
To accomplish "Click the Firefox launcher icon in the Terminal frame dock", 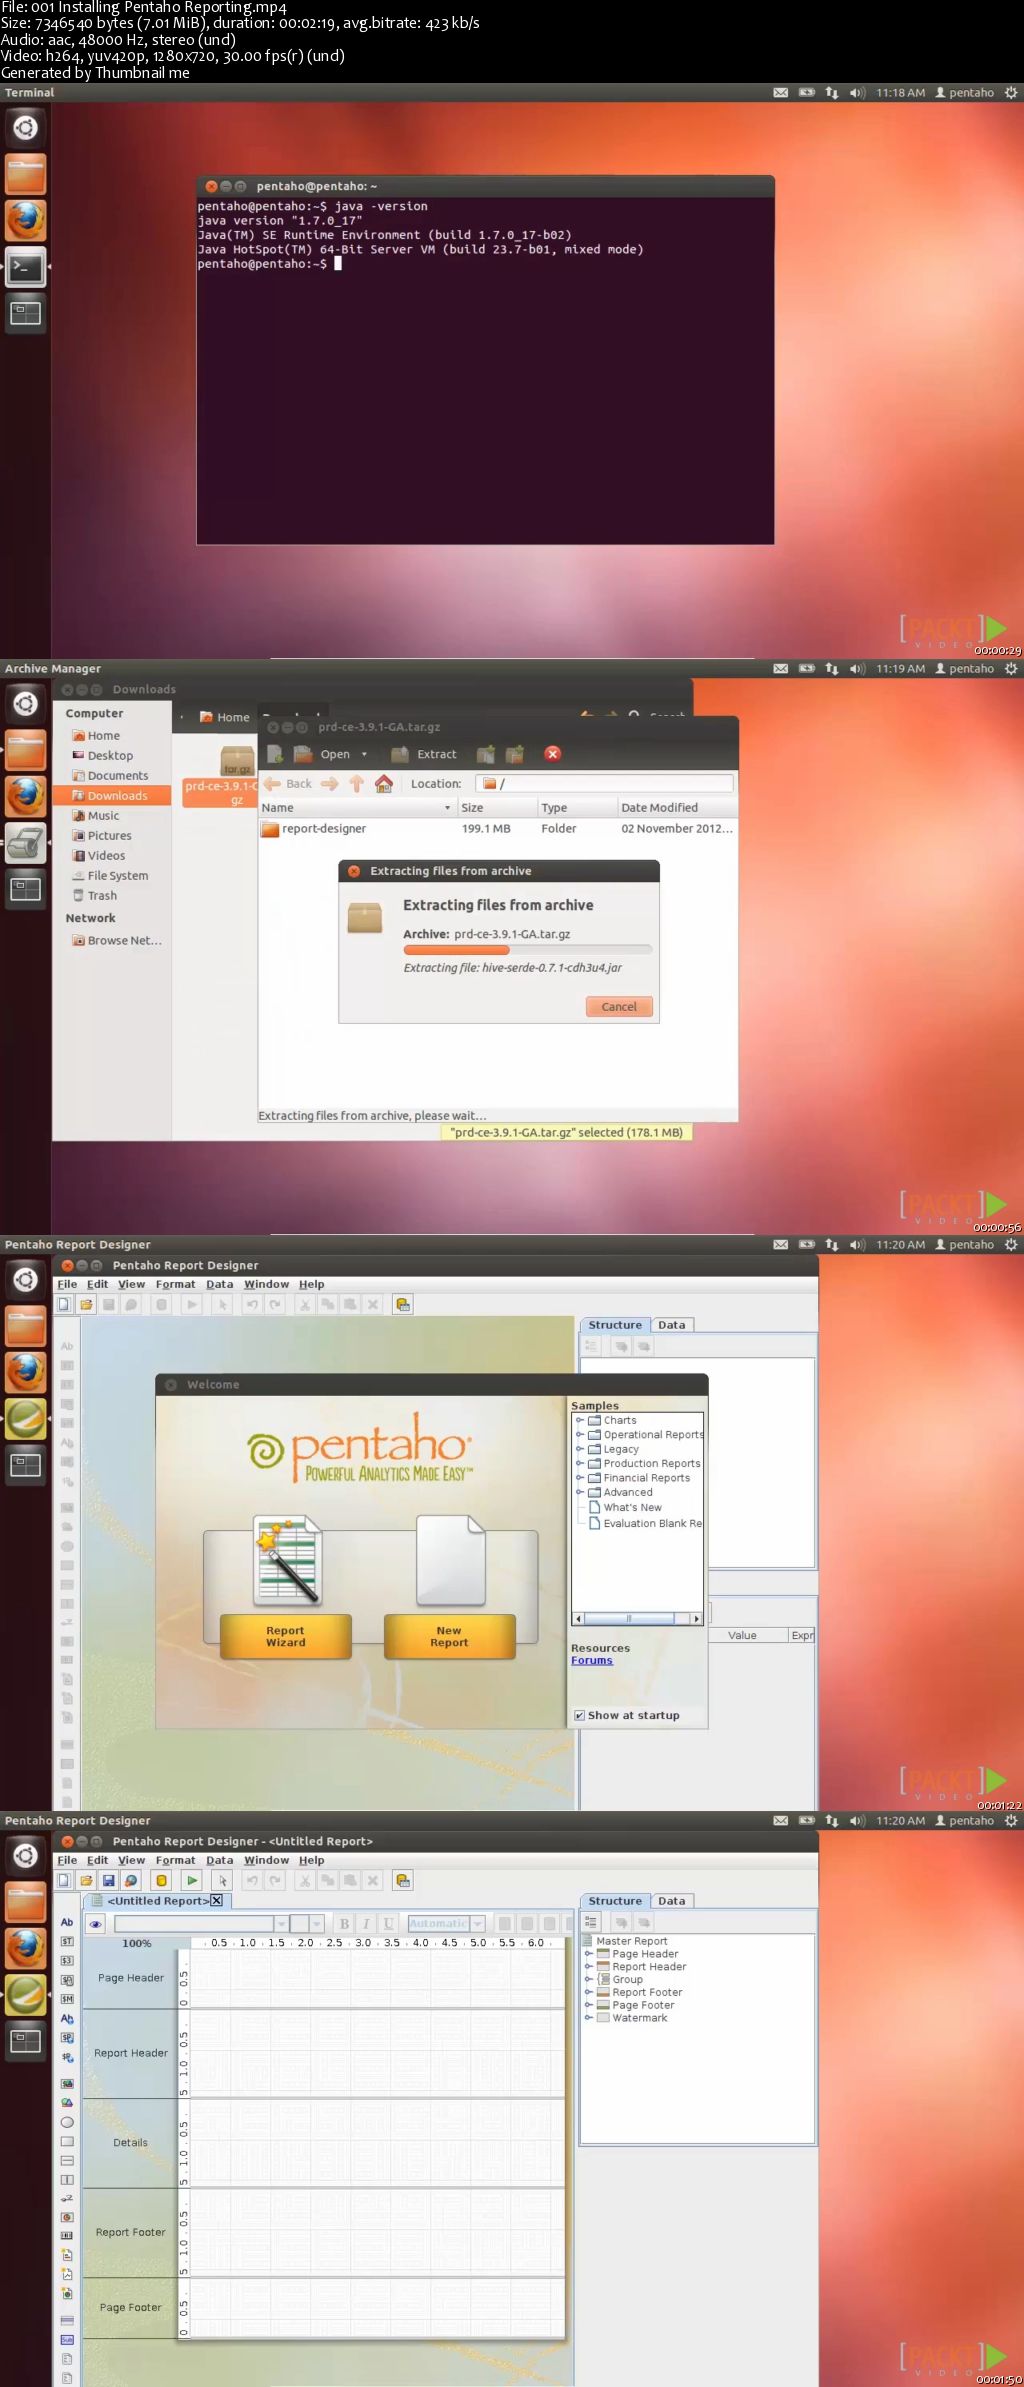I will pos(26,221).
